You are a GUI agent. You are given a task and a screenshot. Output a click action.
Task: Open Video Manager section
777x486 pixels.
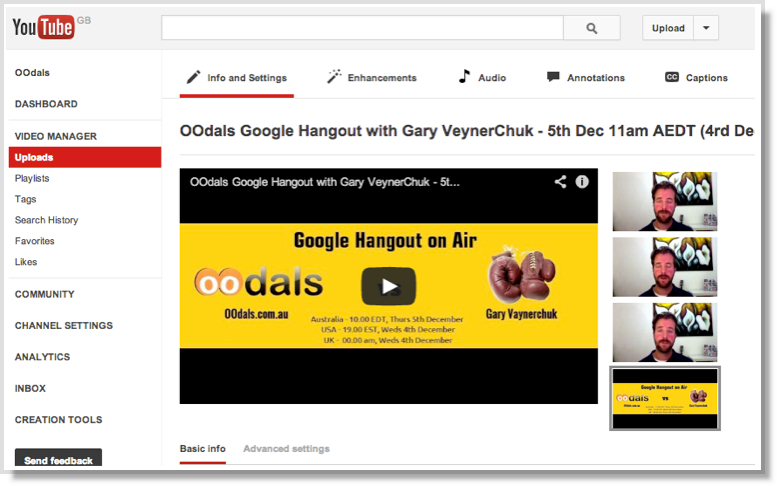[56, 136]
